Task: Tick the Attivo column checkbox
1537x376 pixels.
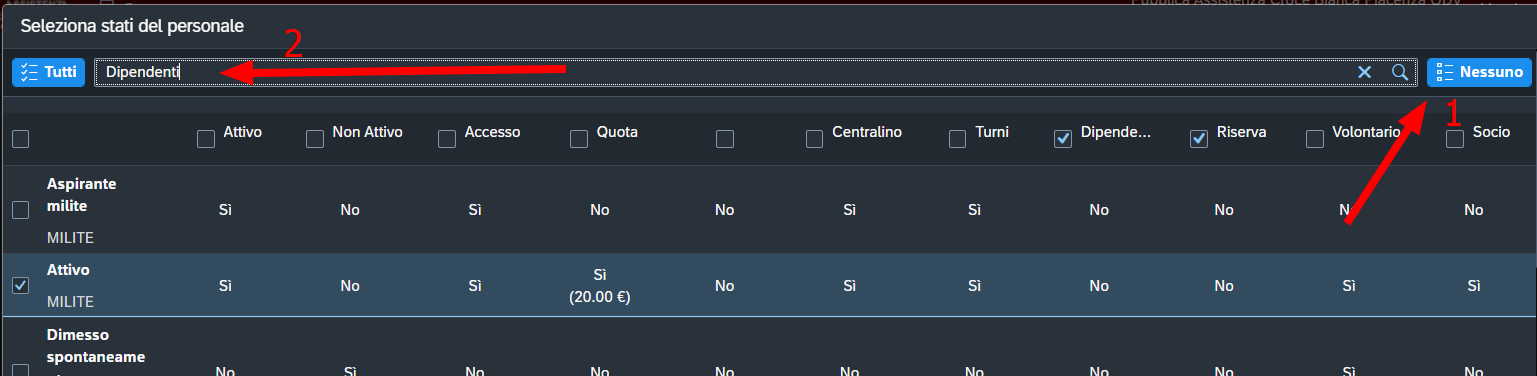Action: (x=206, y=139)
